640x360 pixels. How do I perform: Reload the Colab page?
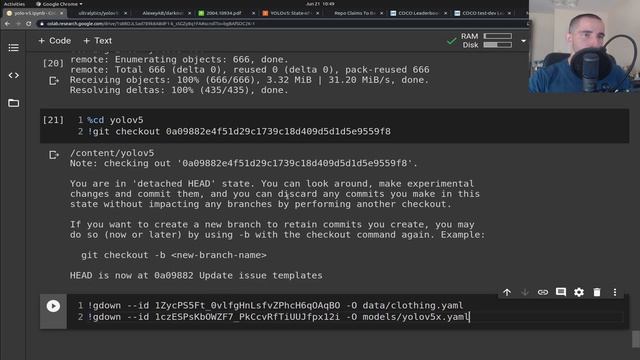point(29,24)
